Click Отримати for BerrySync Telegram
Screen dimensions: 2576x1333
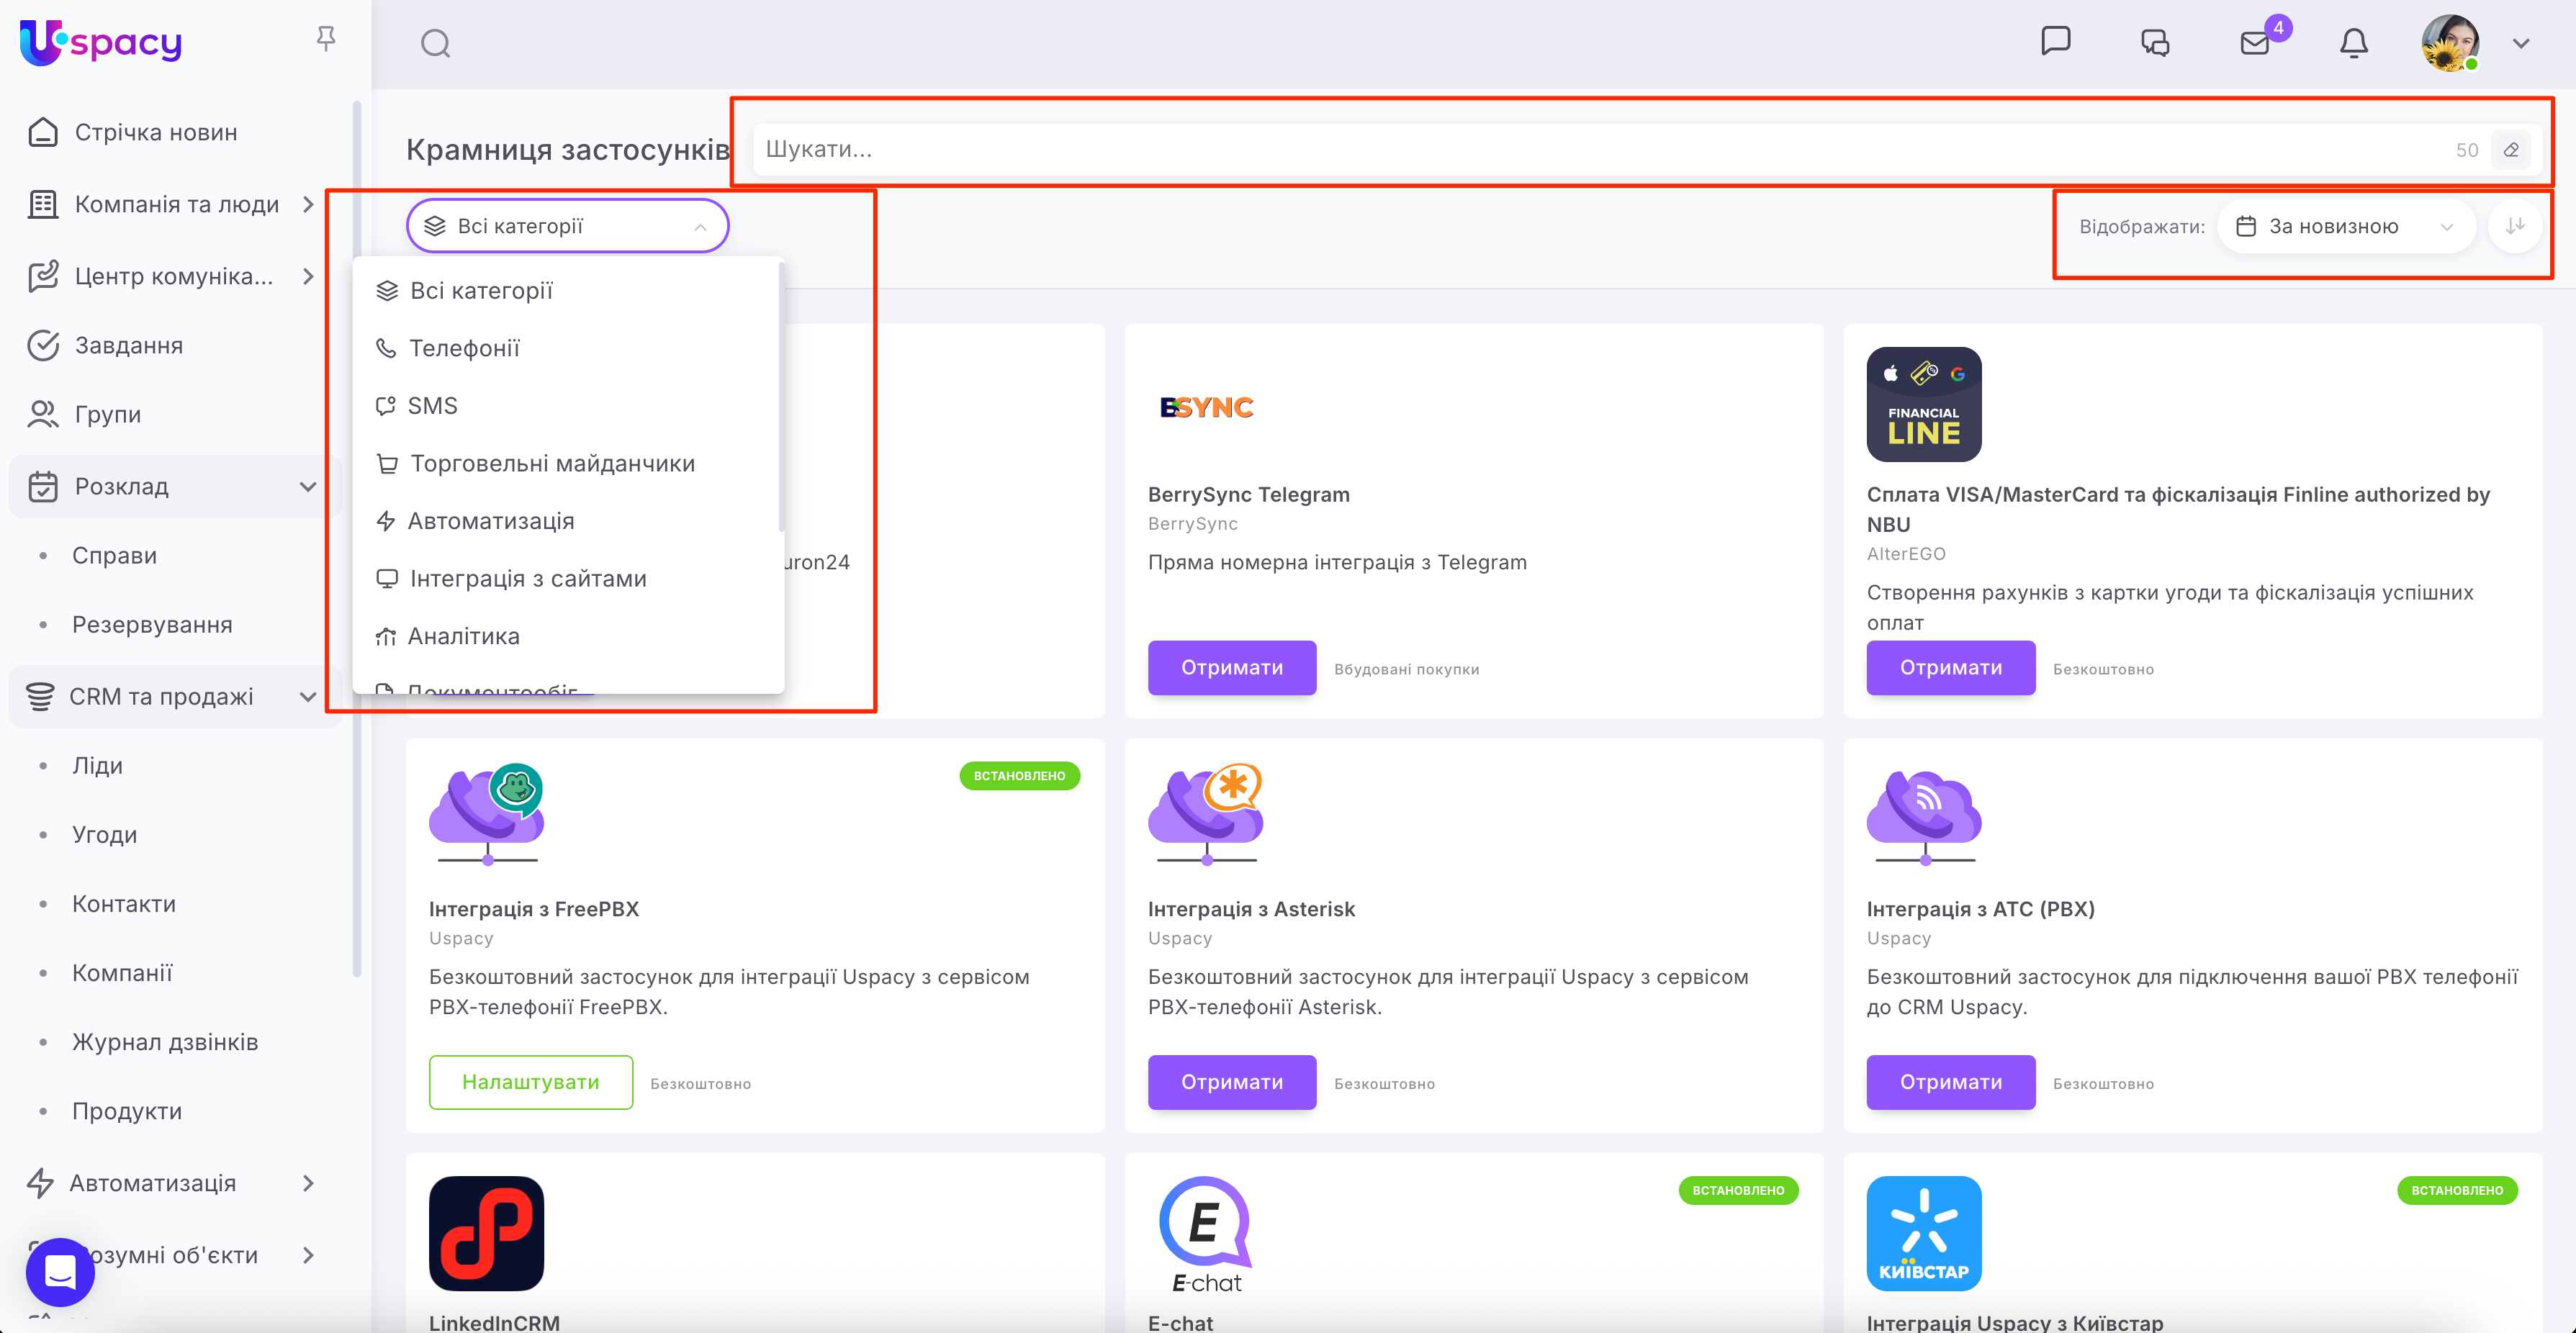(x=1231, y=668)
